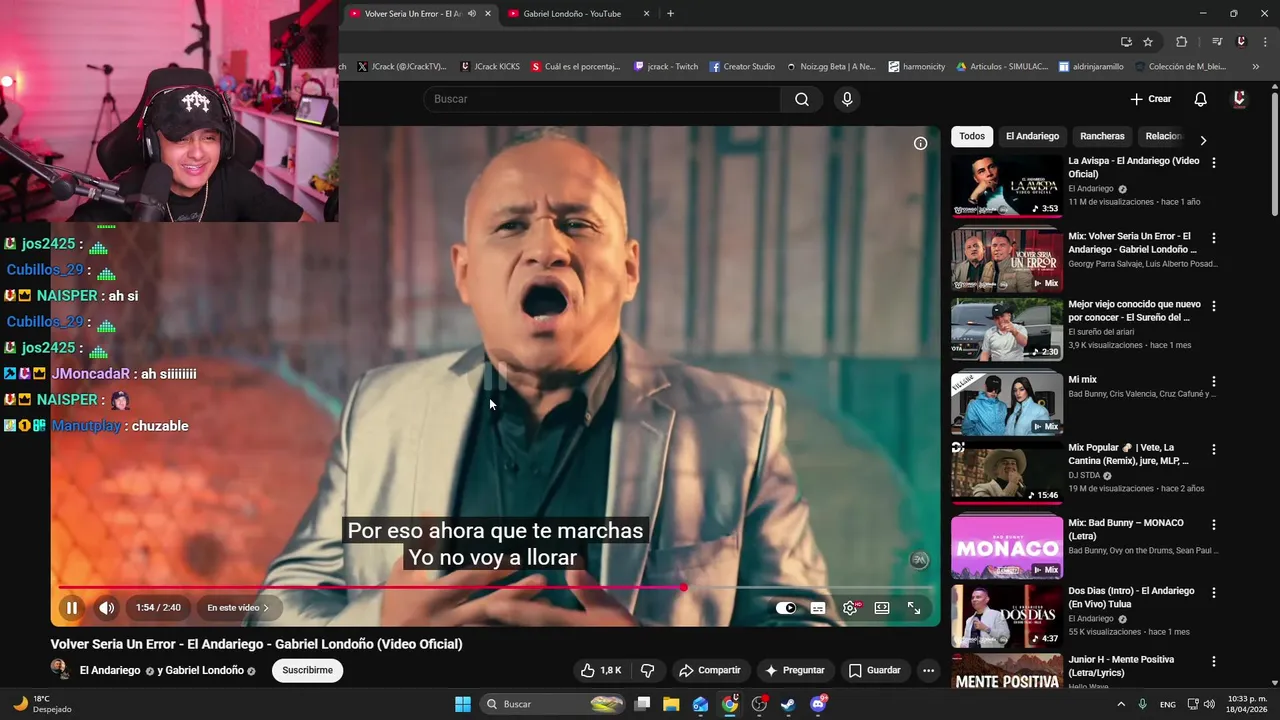Like the video with thumbs up

click(600, 670)
